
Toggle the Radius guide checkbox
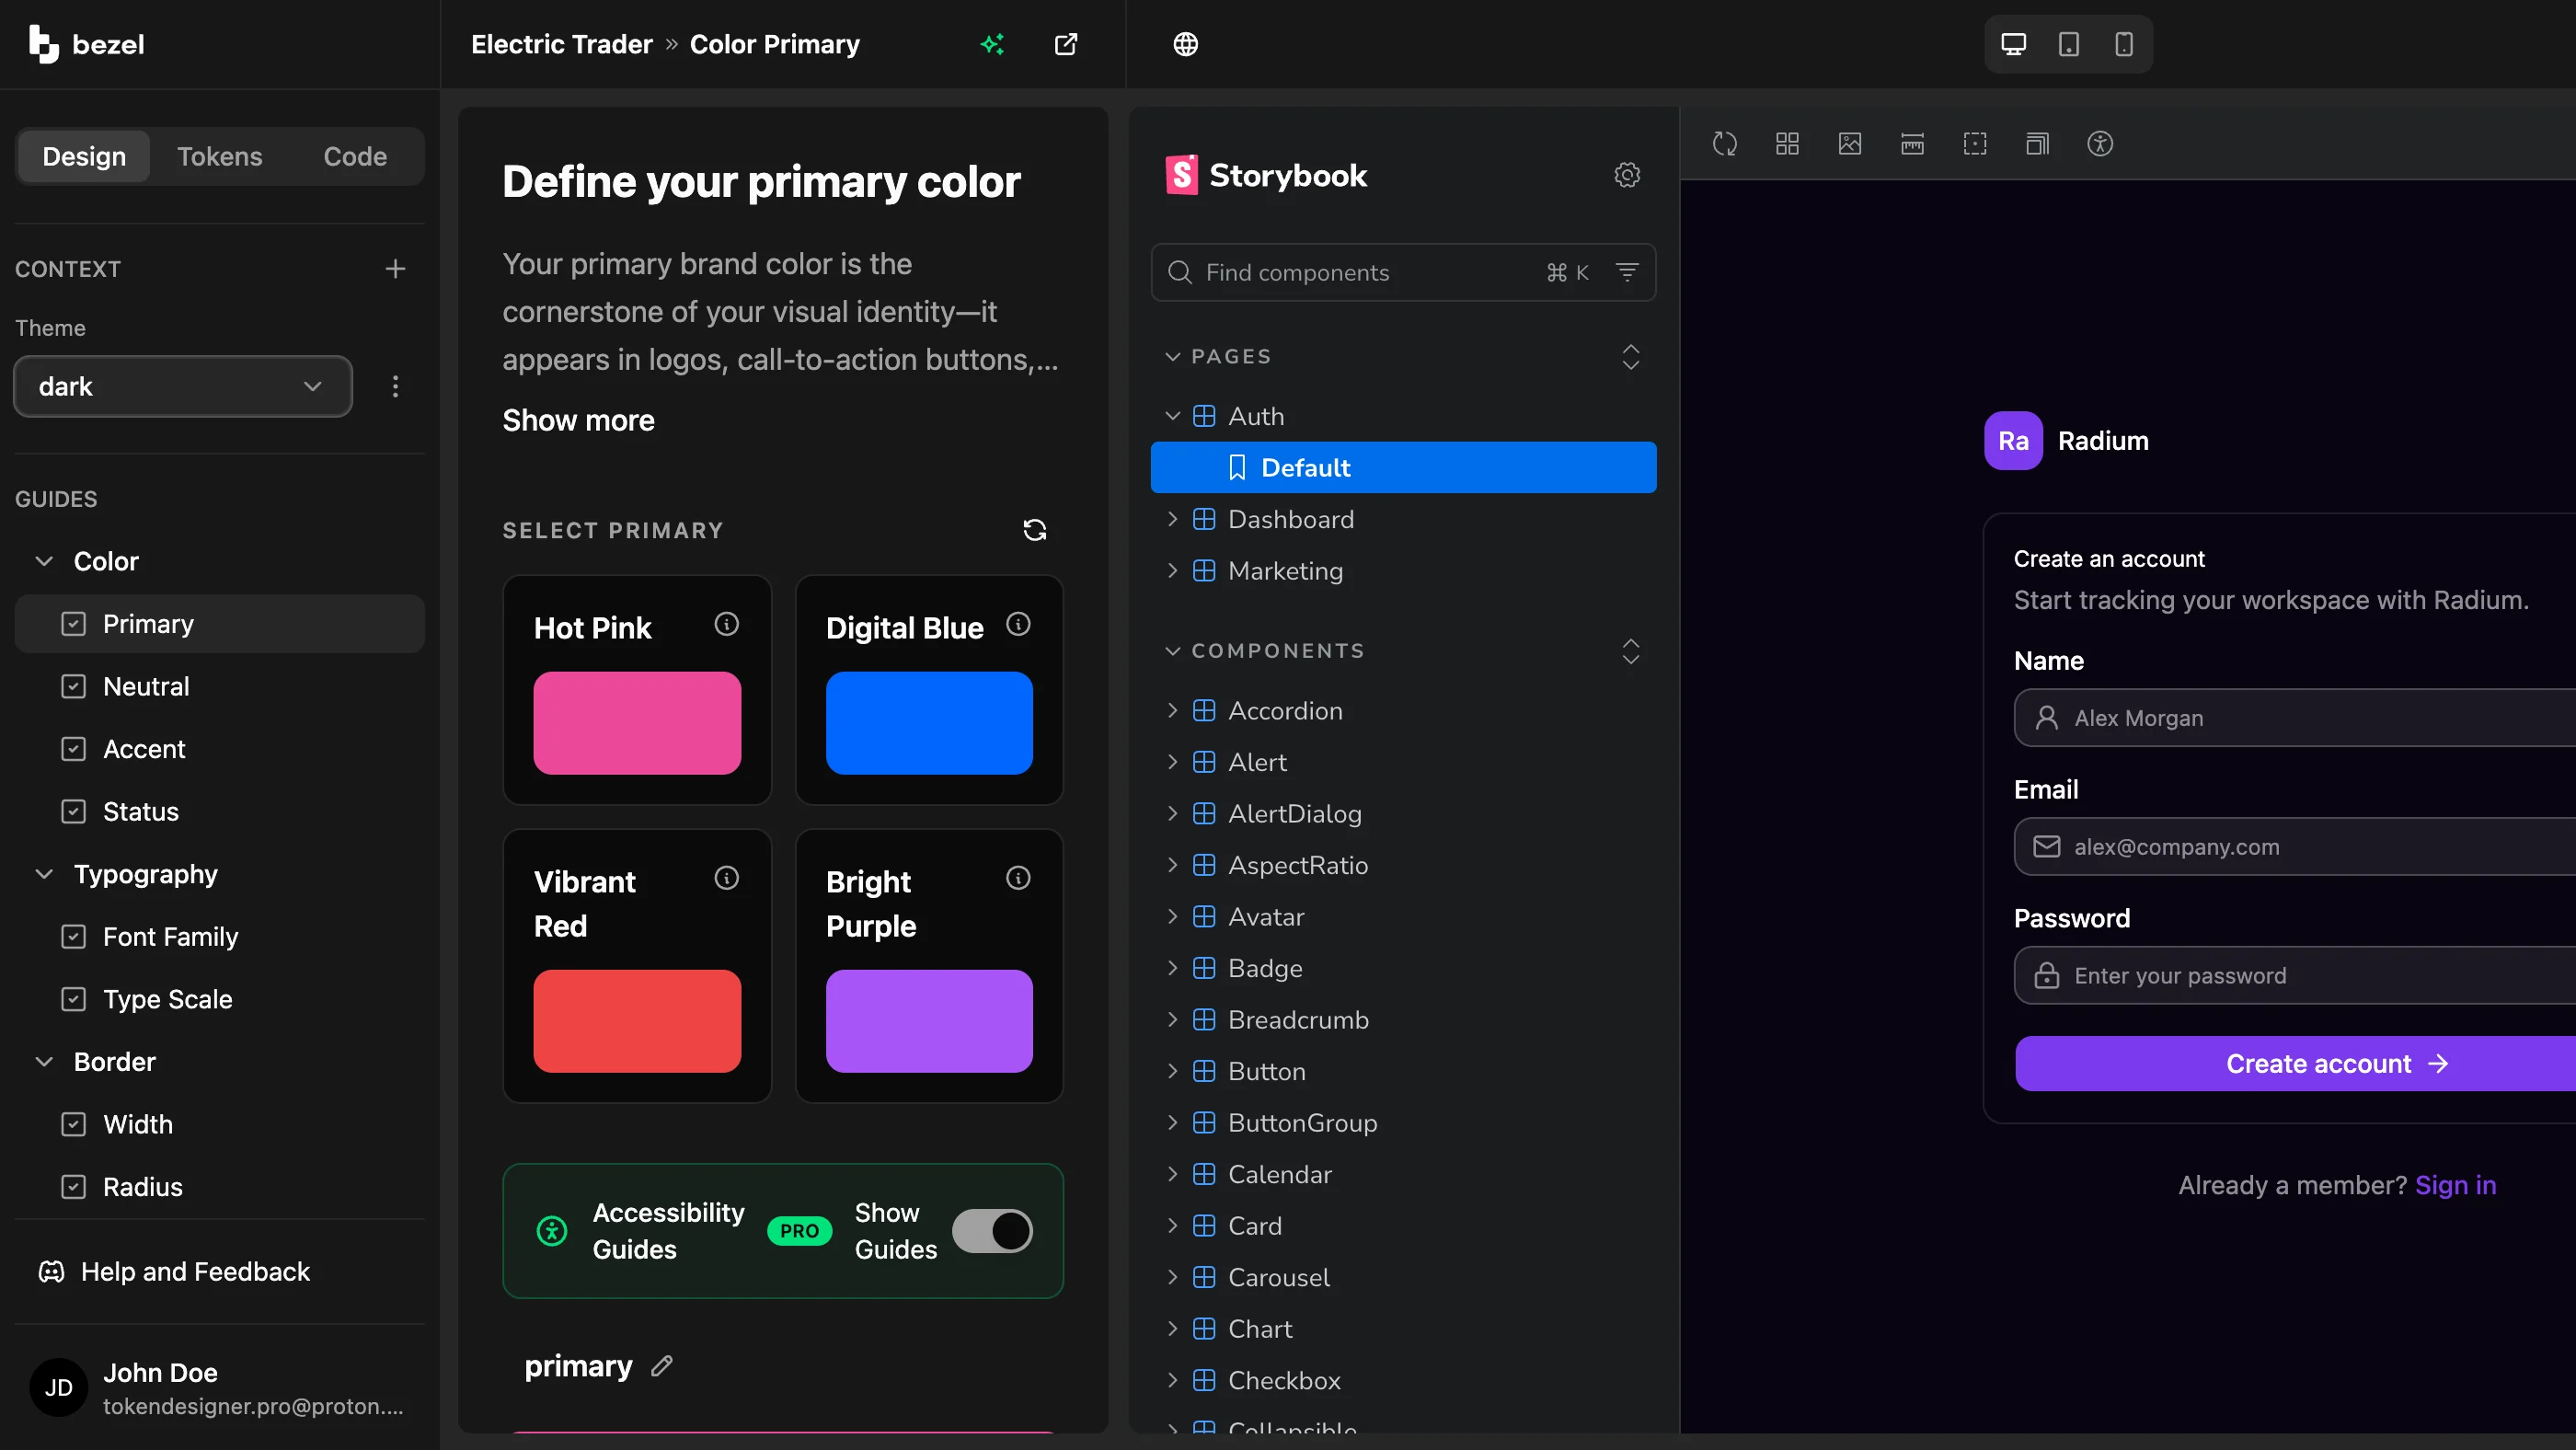pyautogui.click(x=73, y=1187)
